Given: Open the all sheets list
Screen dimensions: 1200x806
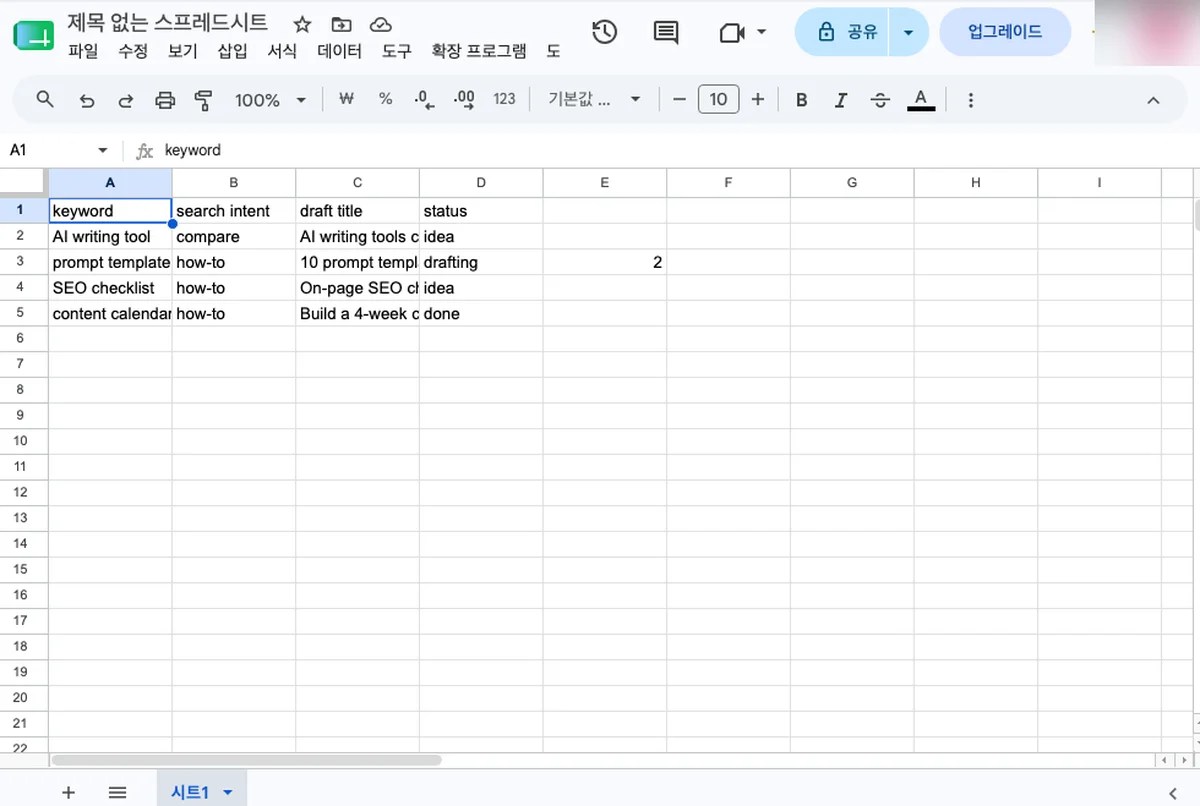Looking at the screenshot, I should click(x=117, y=792).
